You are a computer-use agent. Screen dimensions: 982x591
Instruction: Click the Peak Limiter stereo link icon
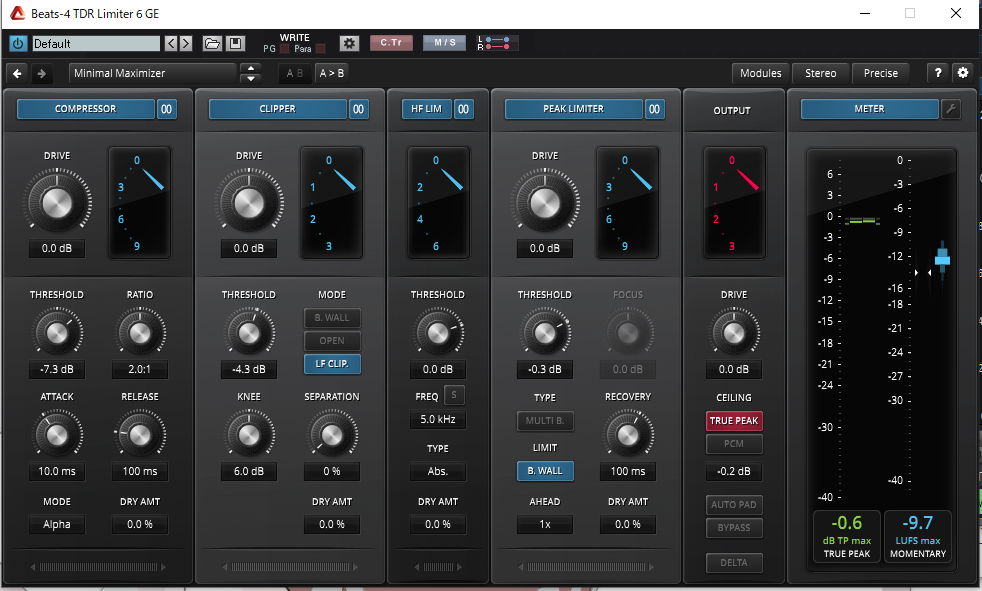pyautogui.click(x=654, y=109)
